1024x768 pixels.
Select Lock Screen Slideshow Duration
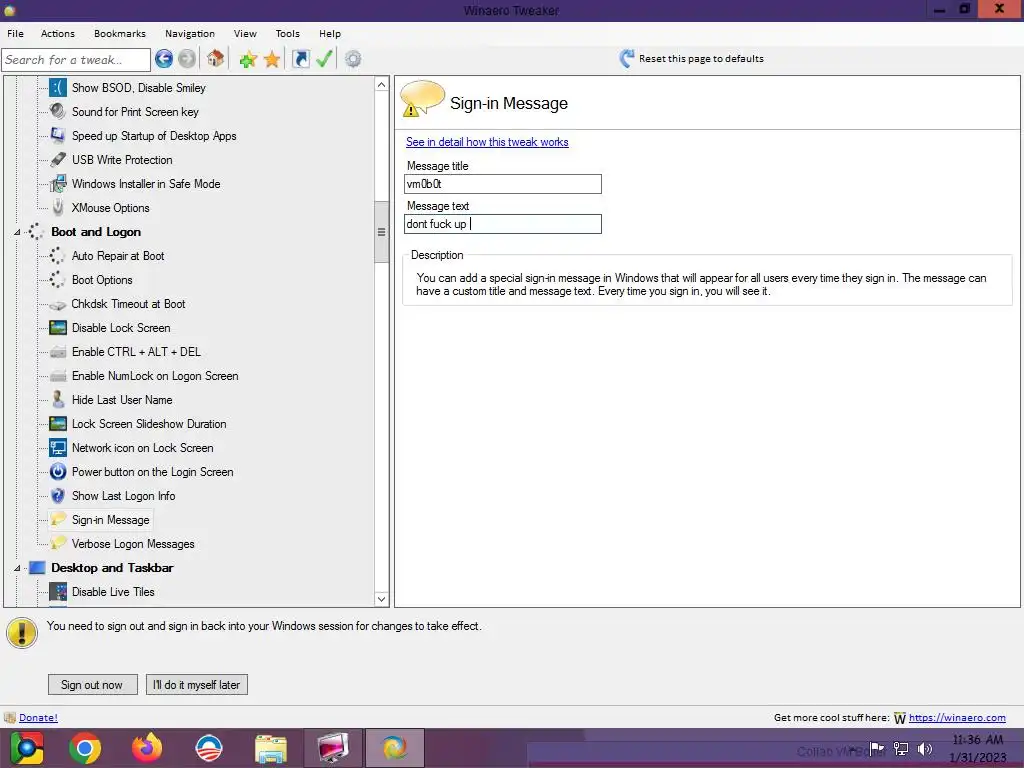[x=150, y=424]
